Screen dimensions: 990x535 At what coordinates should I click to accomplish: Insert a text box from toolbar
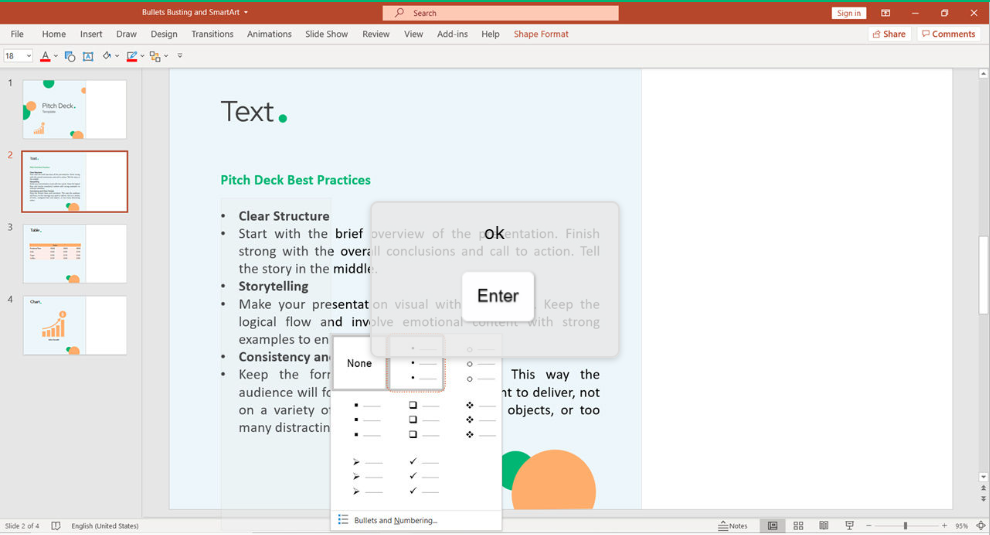[88, 56]
